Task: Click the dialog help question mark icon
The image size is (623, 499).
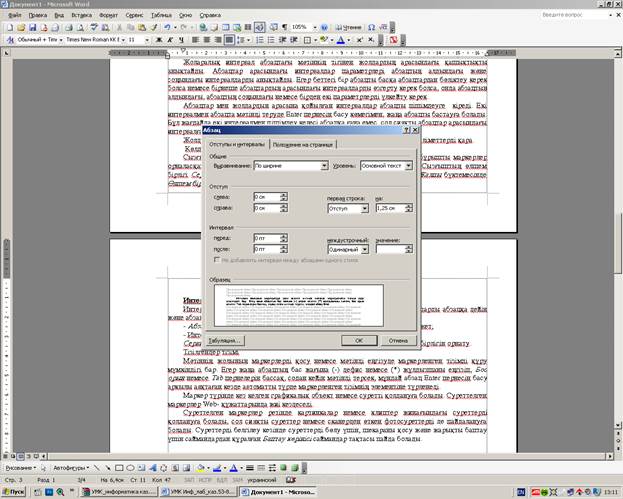Action: click(x=406, y=130)
